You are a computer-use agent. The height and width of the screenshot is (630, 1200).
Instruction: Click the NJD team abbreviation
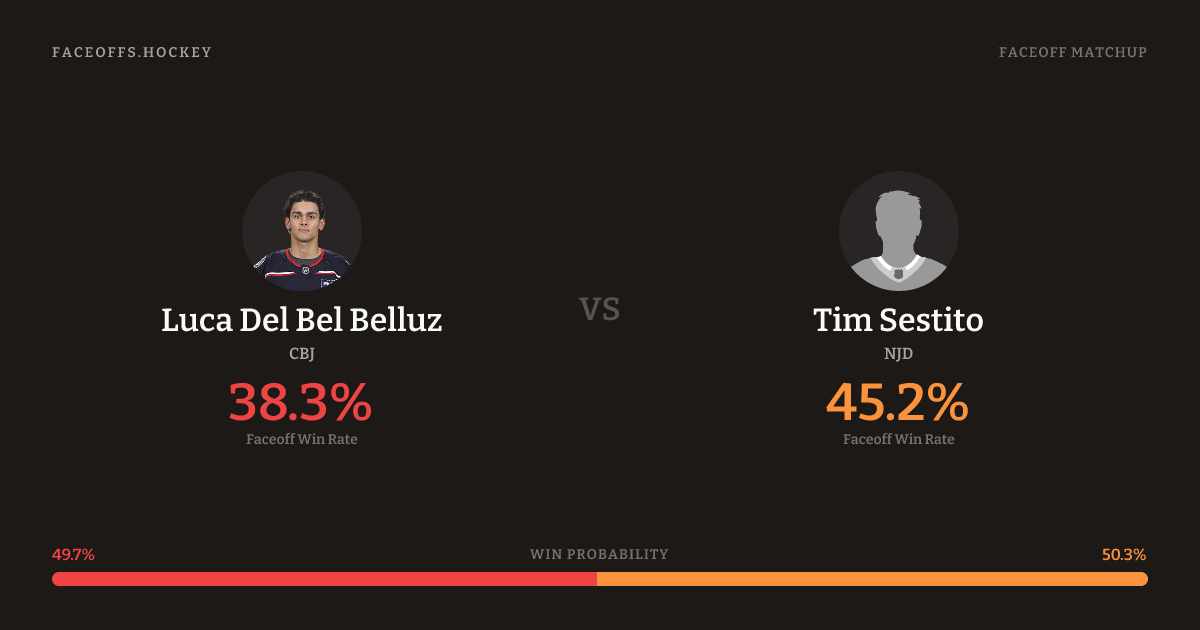[x=898, y=353]
